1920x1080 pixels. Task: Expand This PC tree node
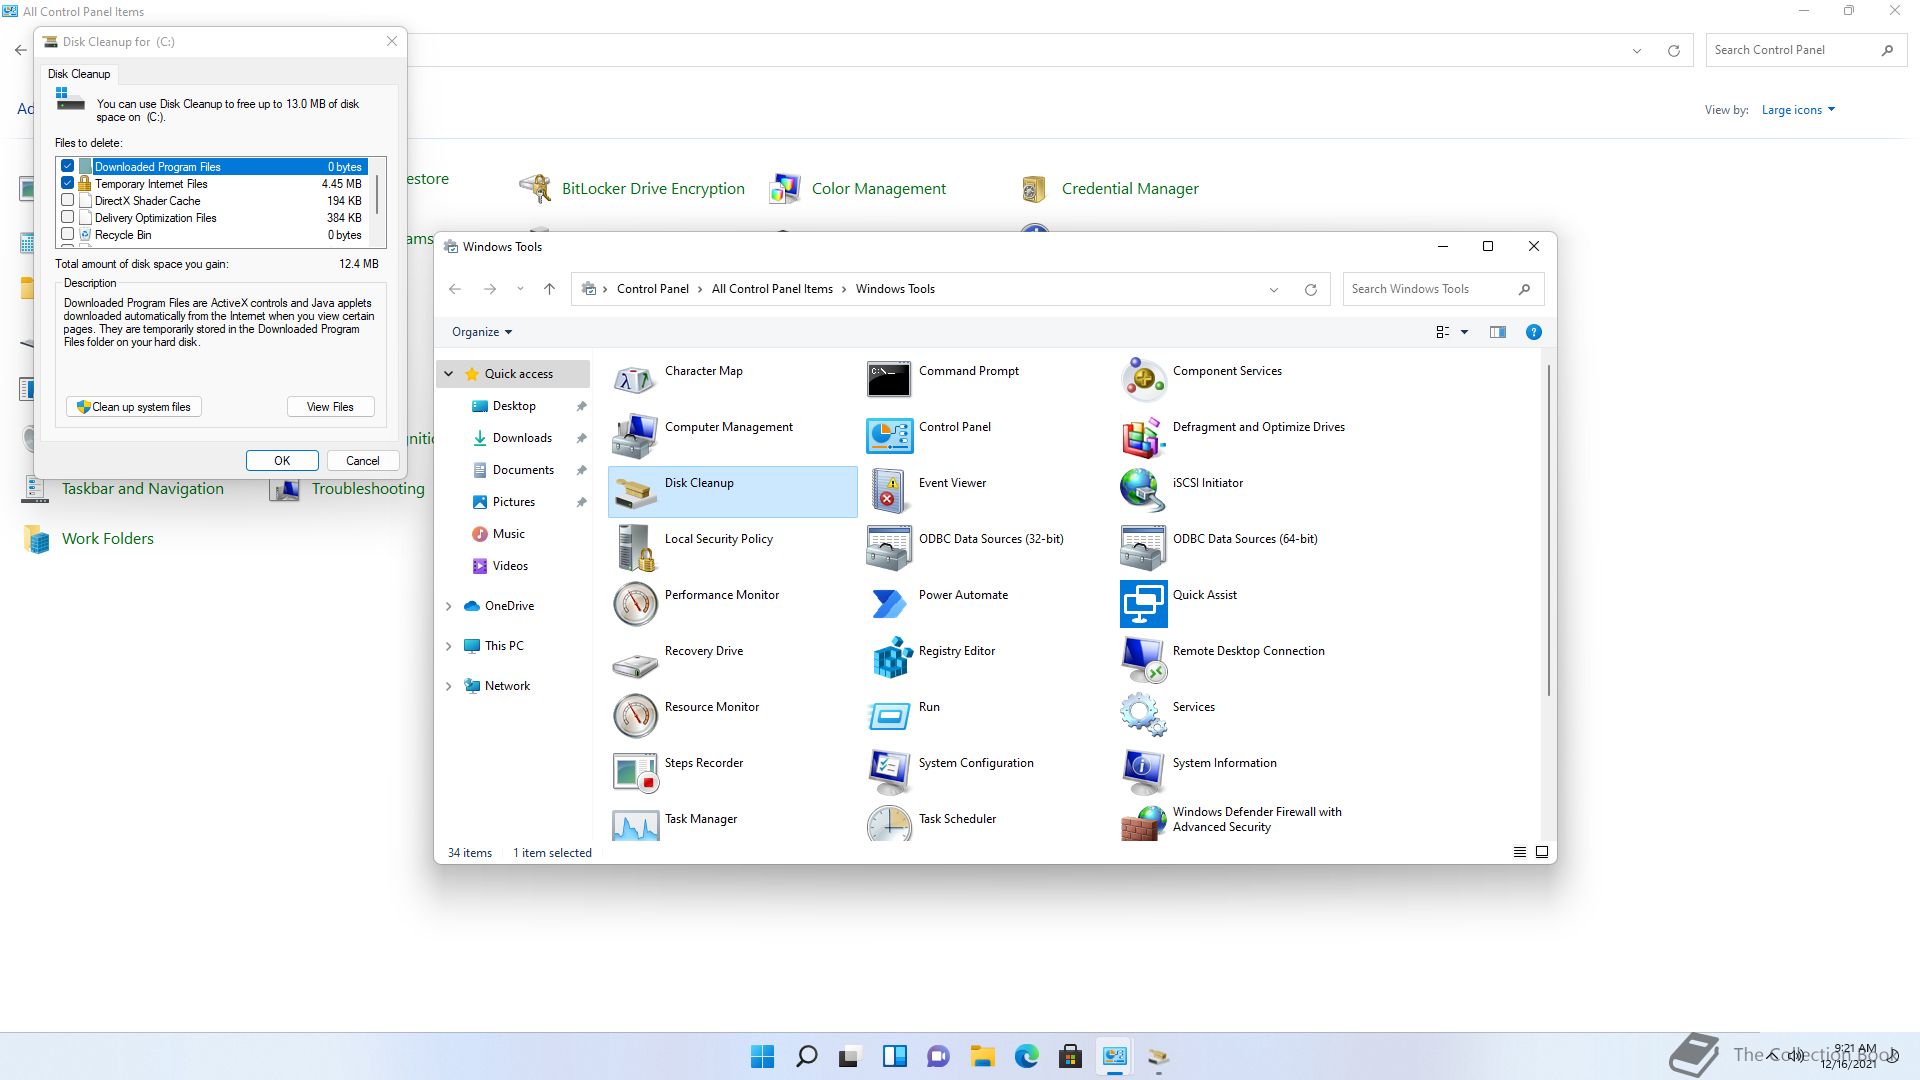[x=449, y=646]
